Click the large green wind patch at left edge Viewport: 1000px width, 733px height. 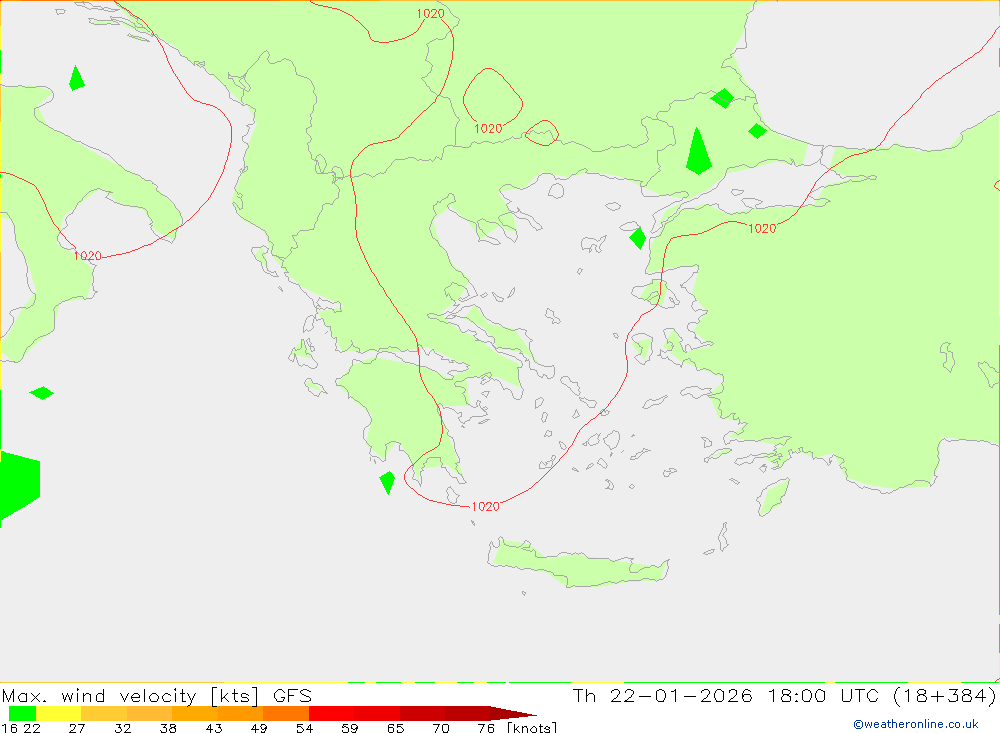coord(19,485)
